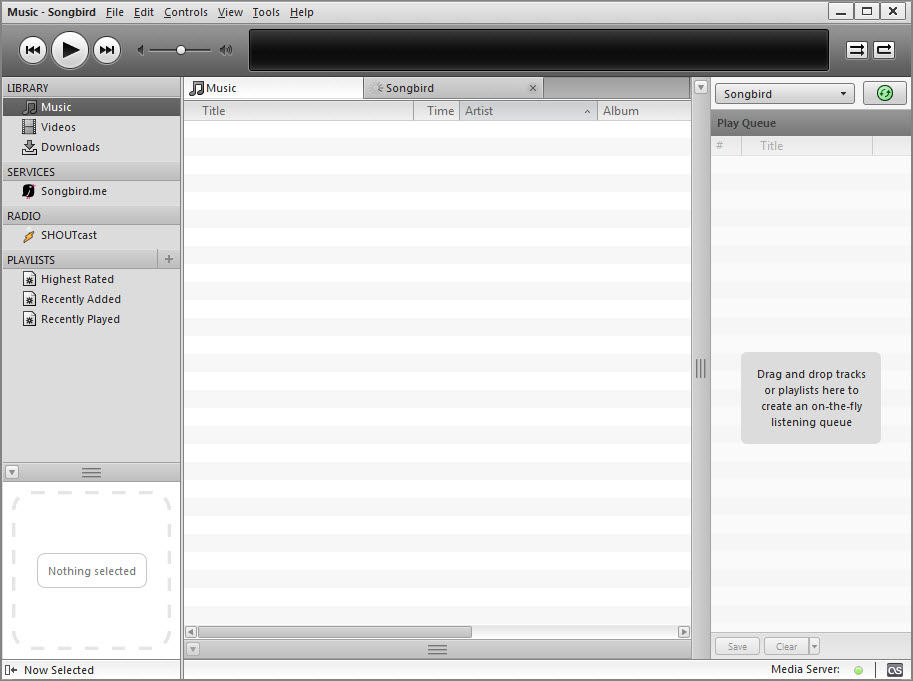Click the Highest Rated smart playlist icon
This screenshot has width=913, height=681.
point(29,279)
